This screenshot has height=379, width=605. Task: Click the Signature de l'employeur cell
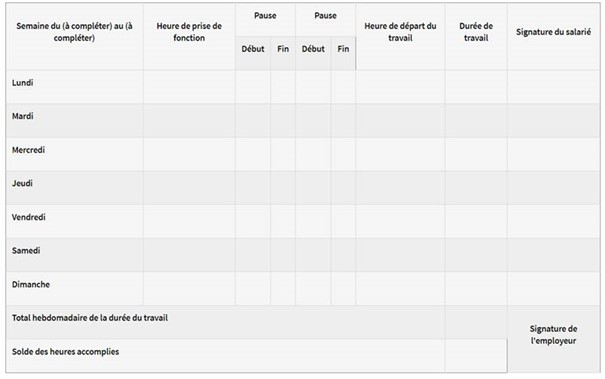pos(553,335)
